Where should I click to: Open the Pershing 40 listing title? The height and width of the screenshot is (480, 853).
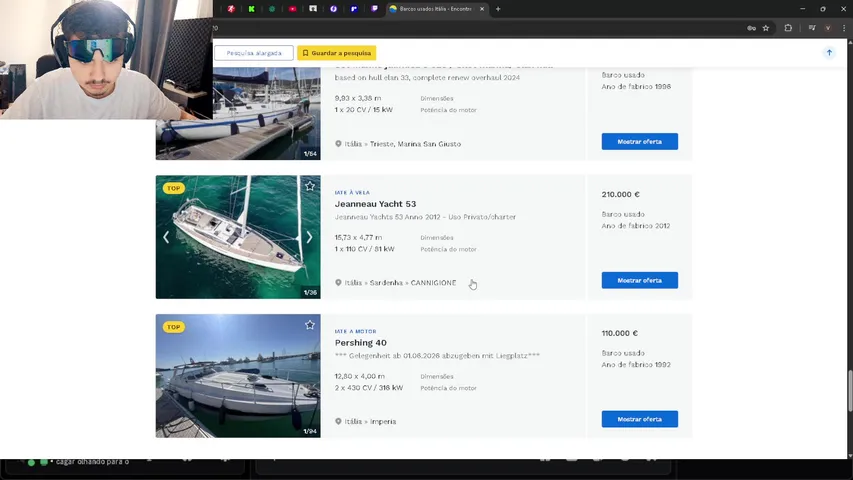click(x=361, y=342)
